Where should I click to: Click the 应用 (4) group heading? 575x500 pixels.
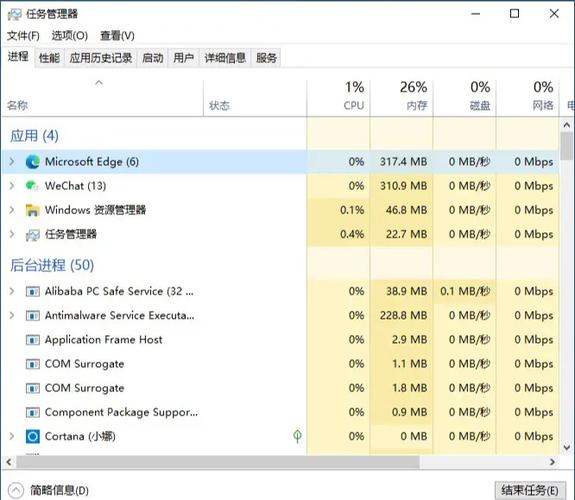pos(34,136)
